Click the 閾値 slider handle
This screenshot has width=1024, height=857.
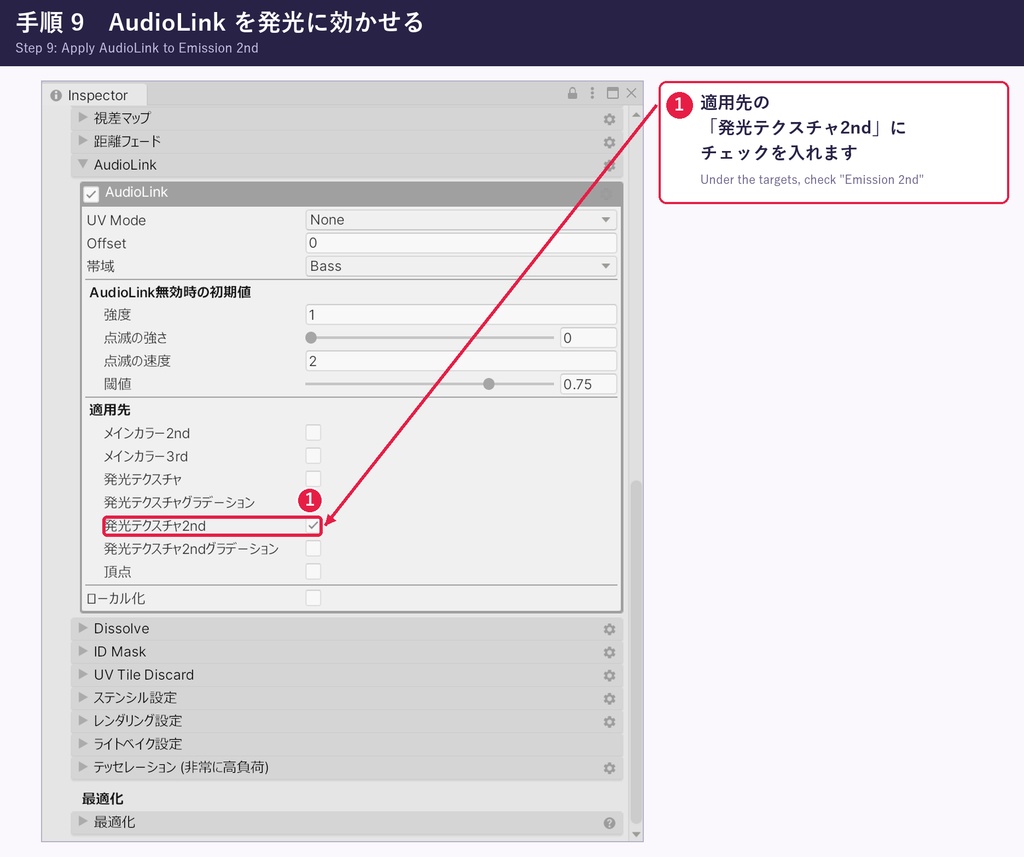point(488,384)
